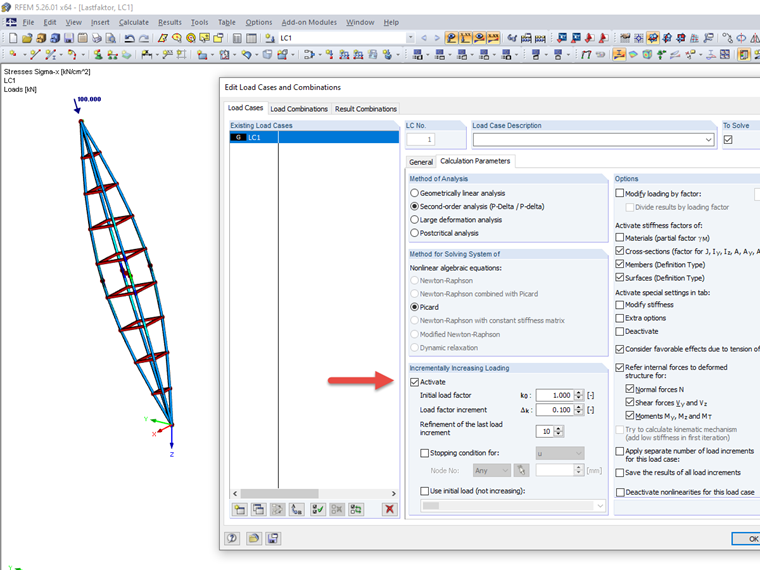Uncheck Members (Definition Type) stiffness option
Viewport: 760px width, 570px height.
point(619,264)
